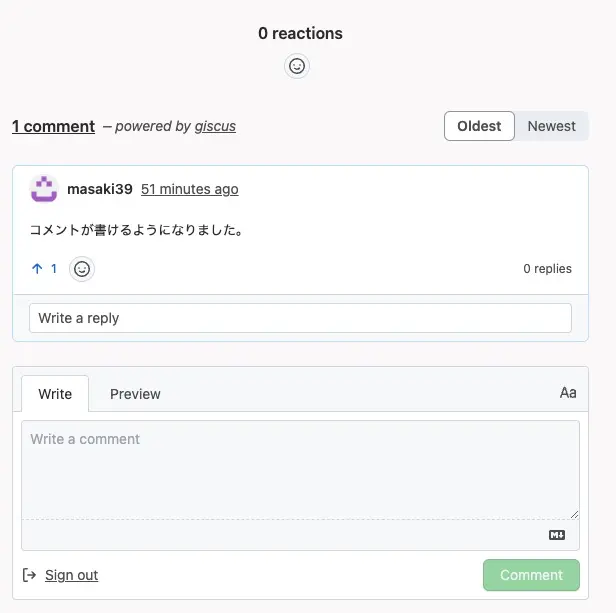Screen dimensions: 616x613
Task: Open the giscus link
Action: point(215,126)
